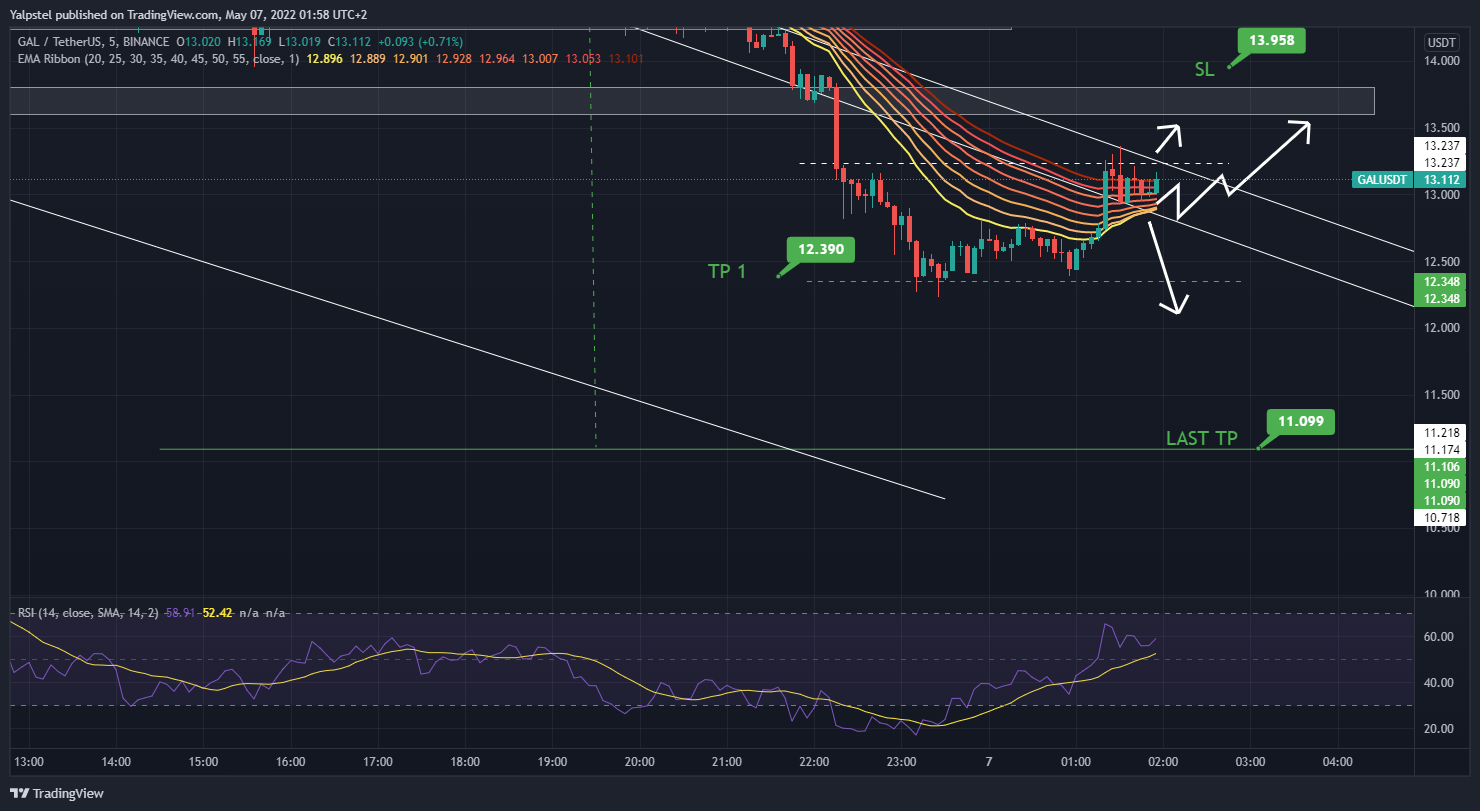
Task: Click the white 10.718 price tag
Action: [x=1441, y=517]
